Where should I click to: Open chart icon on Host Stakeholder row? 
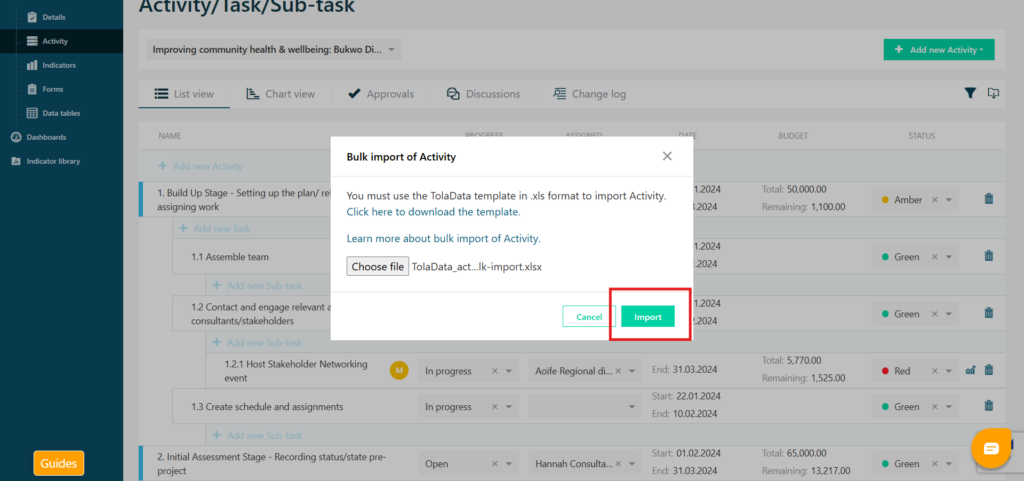tap(970, 370)
